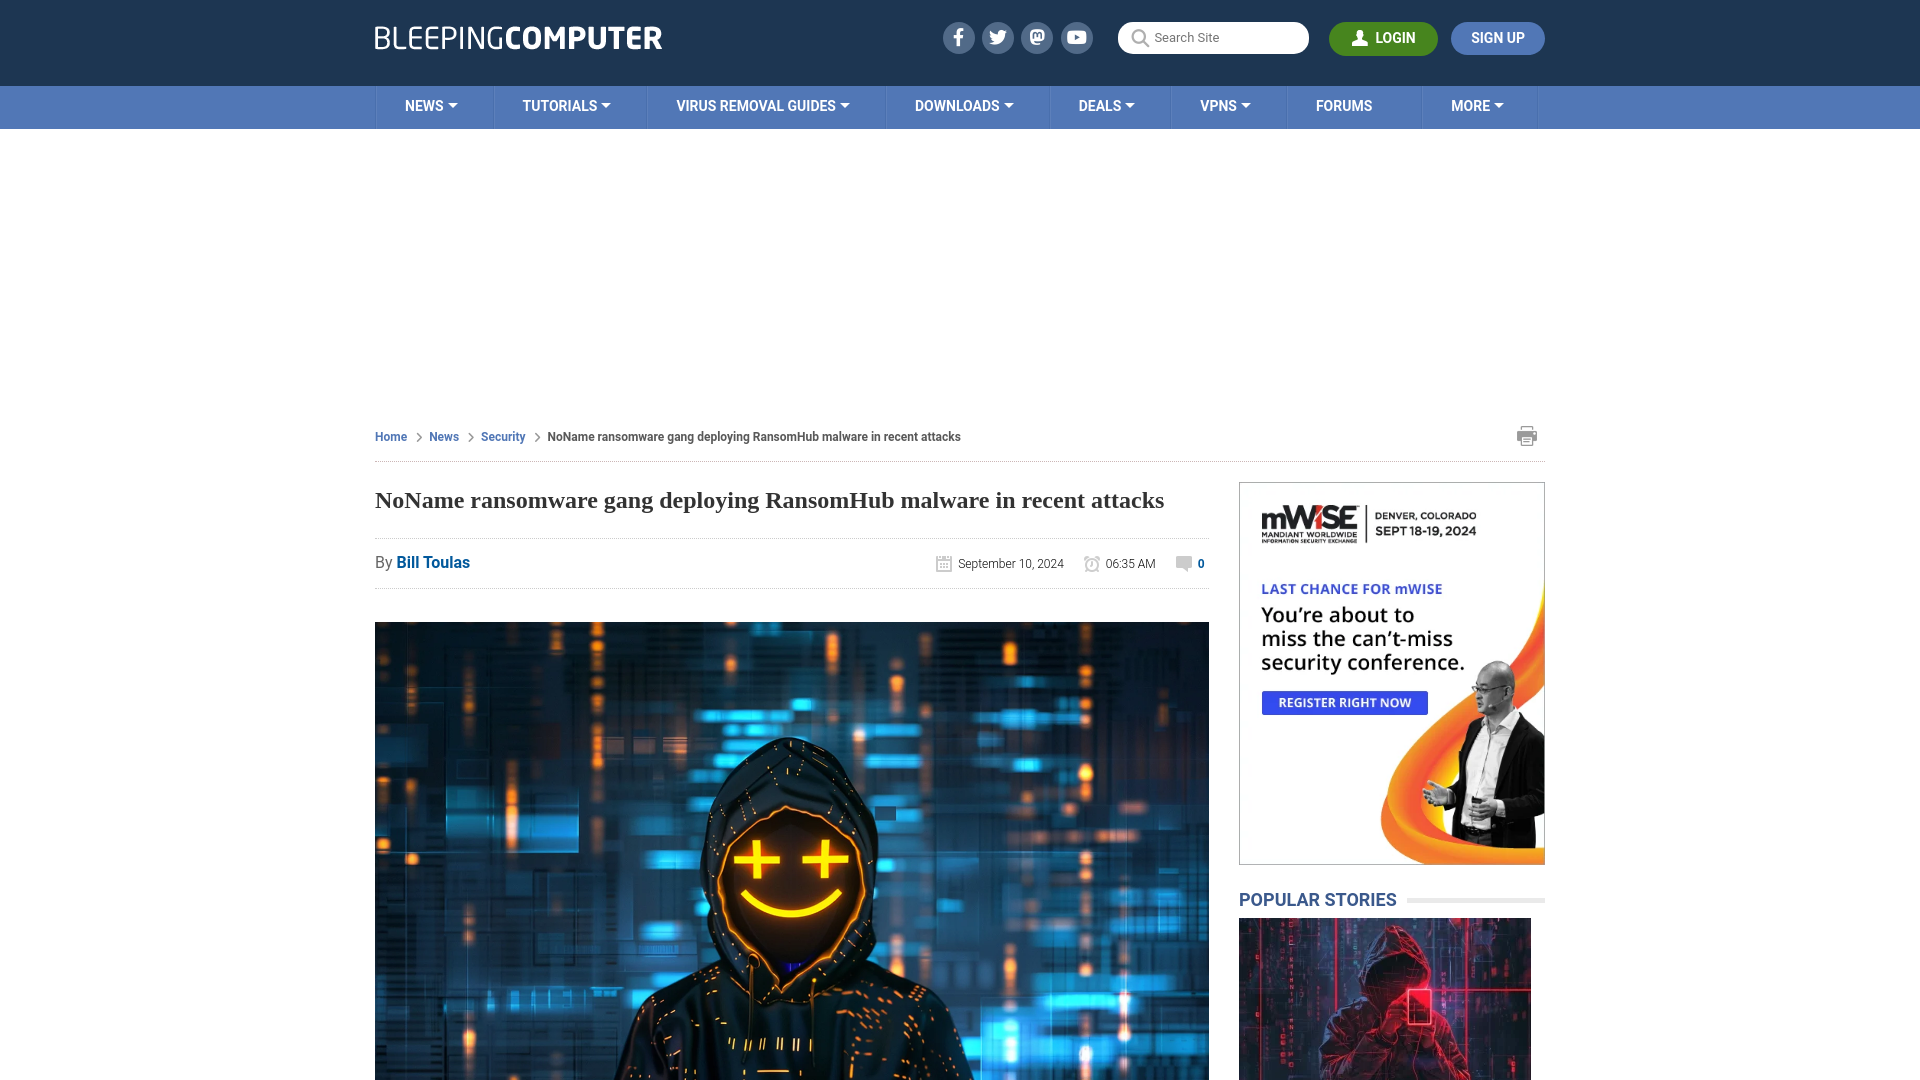1920x1080 pixels.
Task: Click the SIGN UP button
Action: (x=1497, y=37)
